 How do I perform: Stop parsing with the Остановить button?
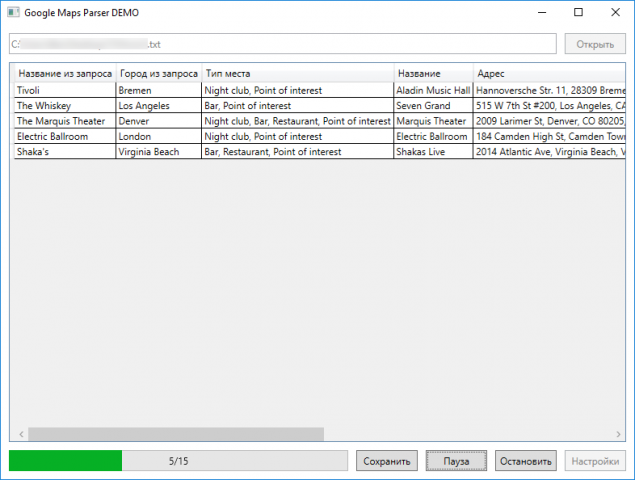[x=526, y=461]
